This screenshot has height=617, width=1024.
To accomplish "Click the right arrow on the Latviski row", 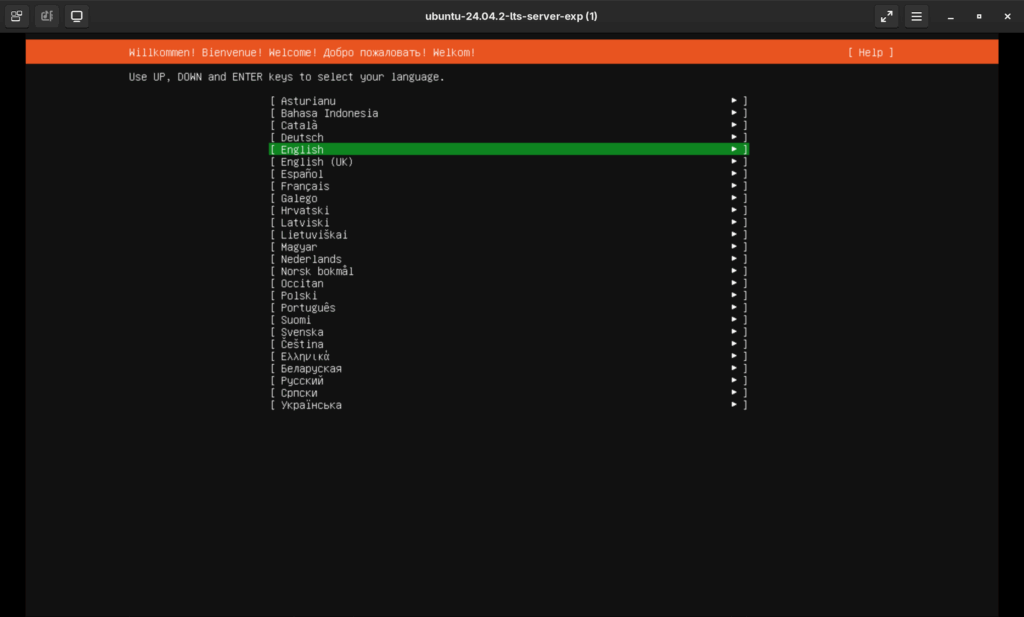I will pos(734,223).
